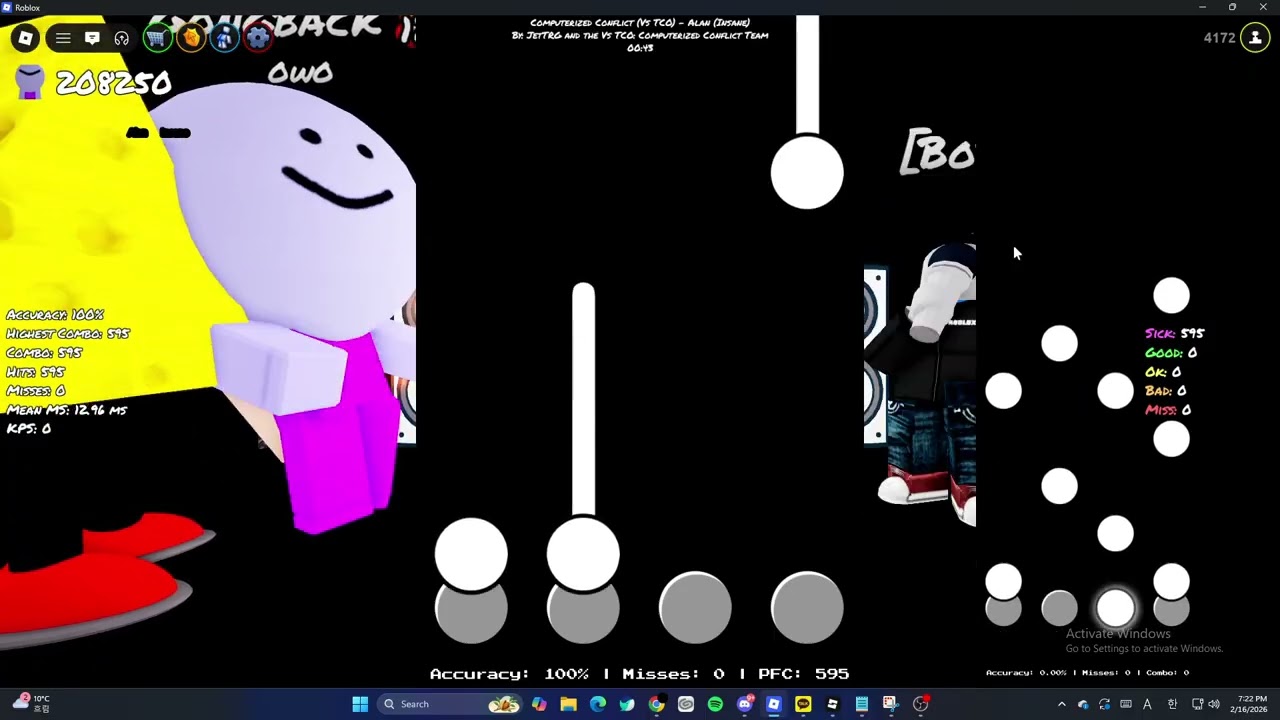The image size is (1280, 720).
Task: Open the hamburger menu in Roblox top bar
Action: click(x=63, y=39)
